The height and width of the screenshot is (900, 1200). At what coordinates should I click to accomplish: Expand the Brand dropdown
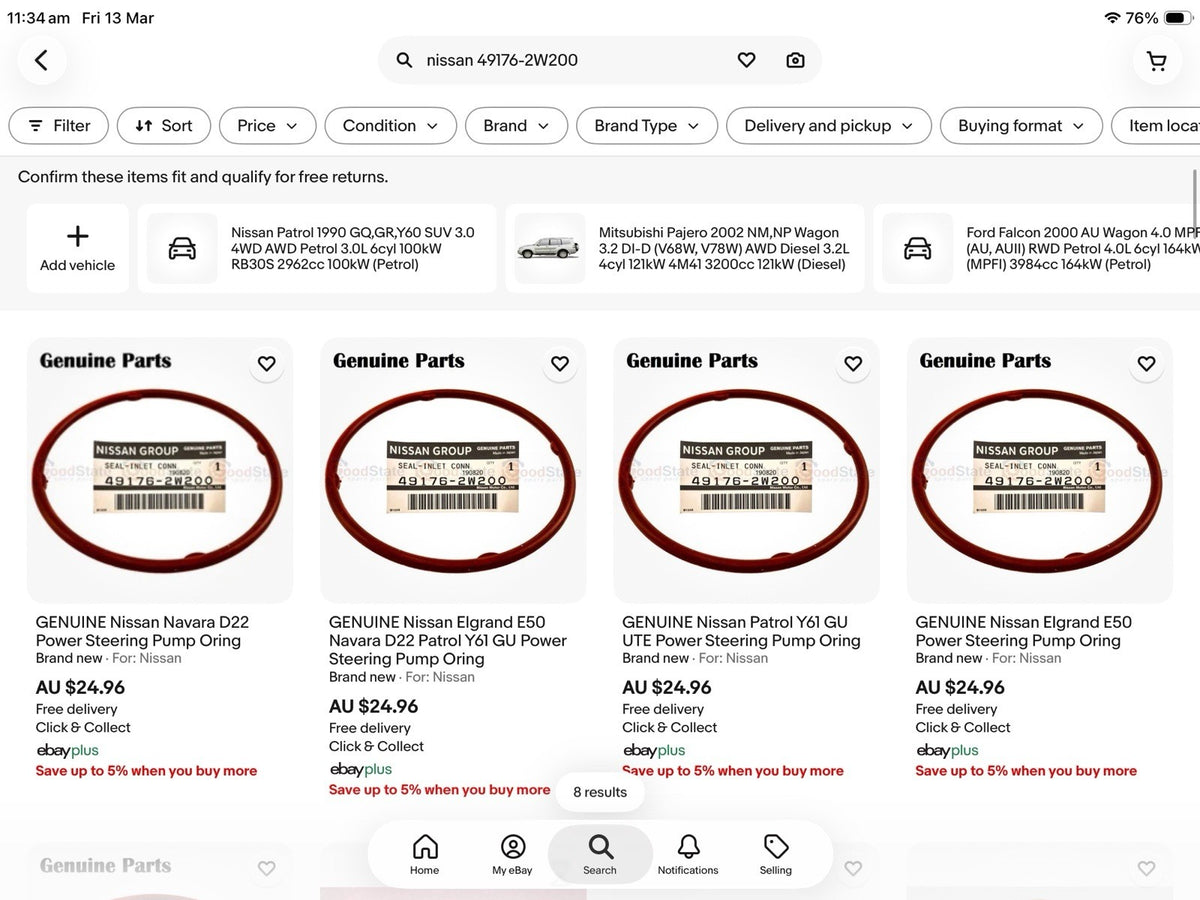pyautogui.click(x=516, y=126)
